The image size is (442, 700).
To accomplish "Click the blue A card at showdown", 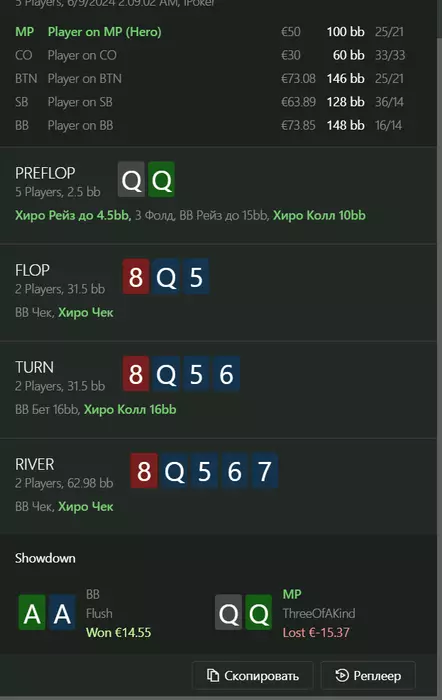I will pos(62,612).
